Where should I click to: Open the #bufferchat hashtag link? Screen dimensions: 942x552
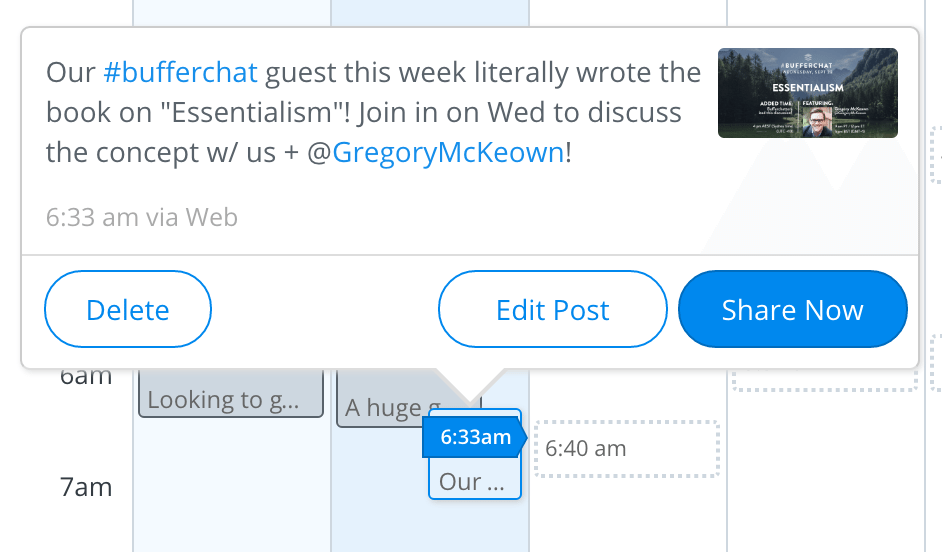click(180, 73)
